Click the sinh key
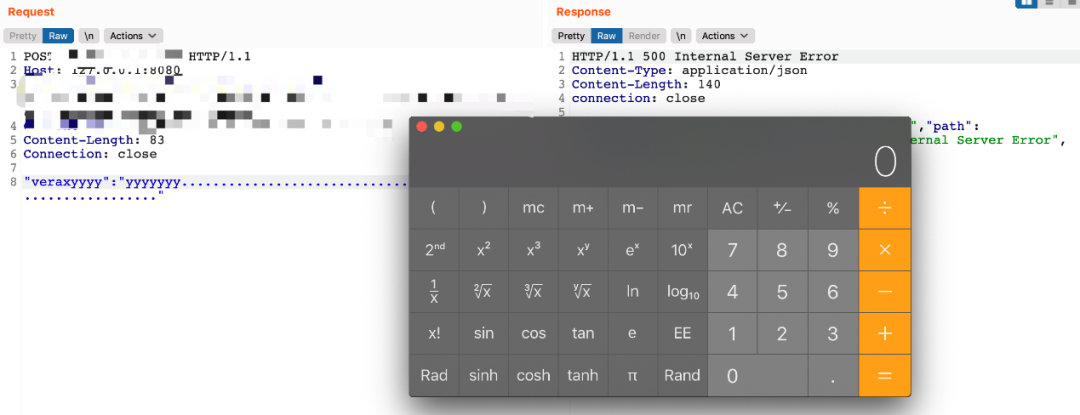The width and height of the screenshot is (1080, 415). pyautogui.click(x=484, y=376)
